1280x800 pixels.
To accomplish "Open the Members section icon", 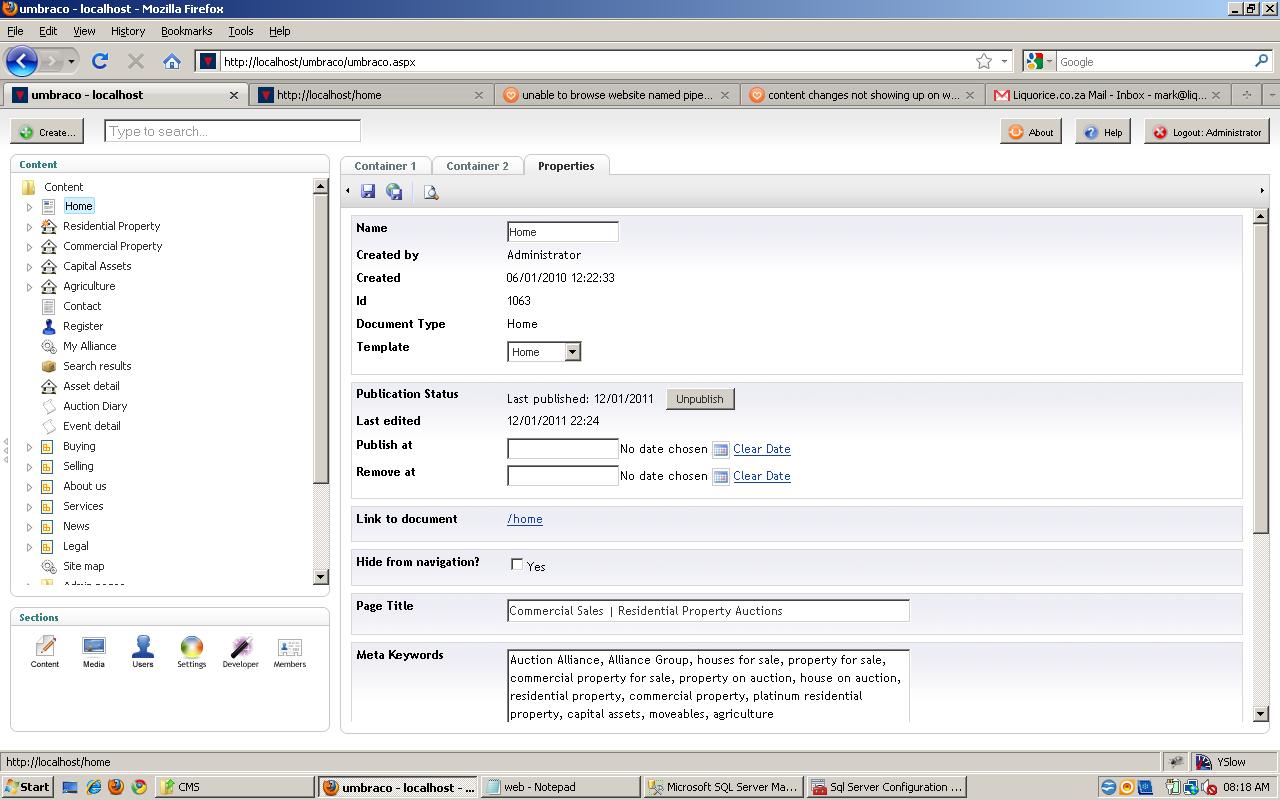I will pyautogui.click(x=290, y=651).
